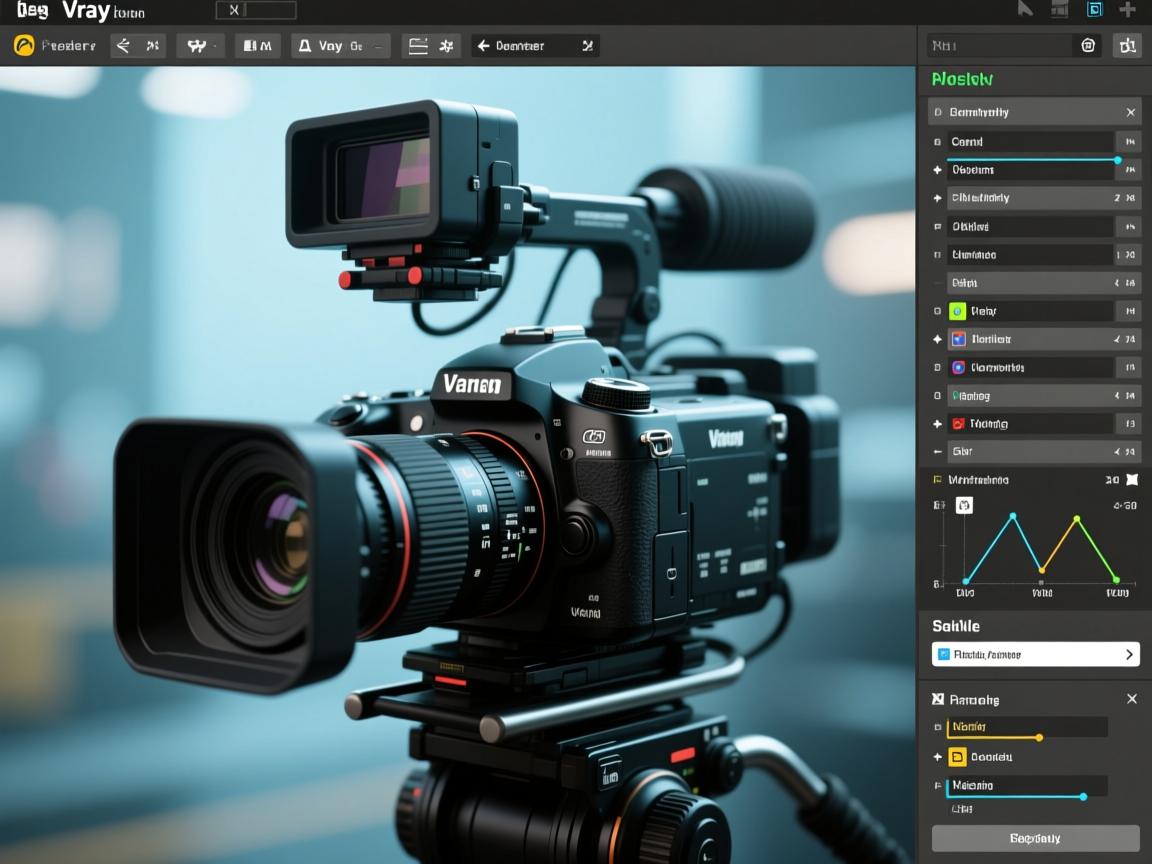1152x864 pixels.
Task: Click the lime green icon in the layer list
Action: [957, 311]
